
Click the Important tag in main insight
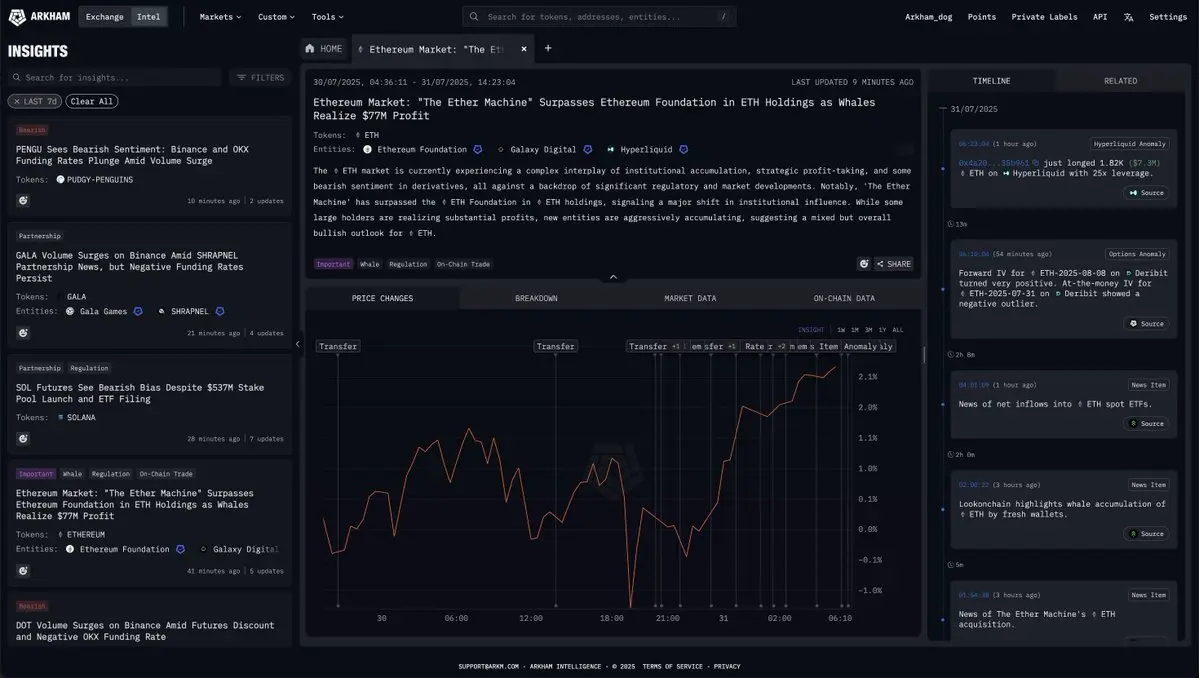(x=333, y=264)
